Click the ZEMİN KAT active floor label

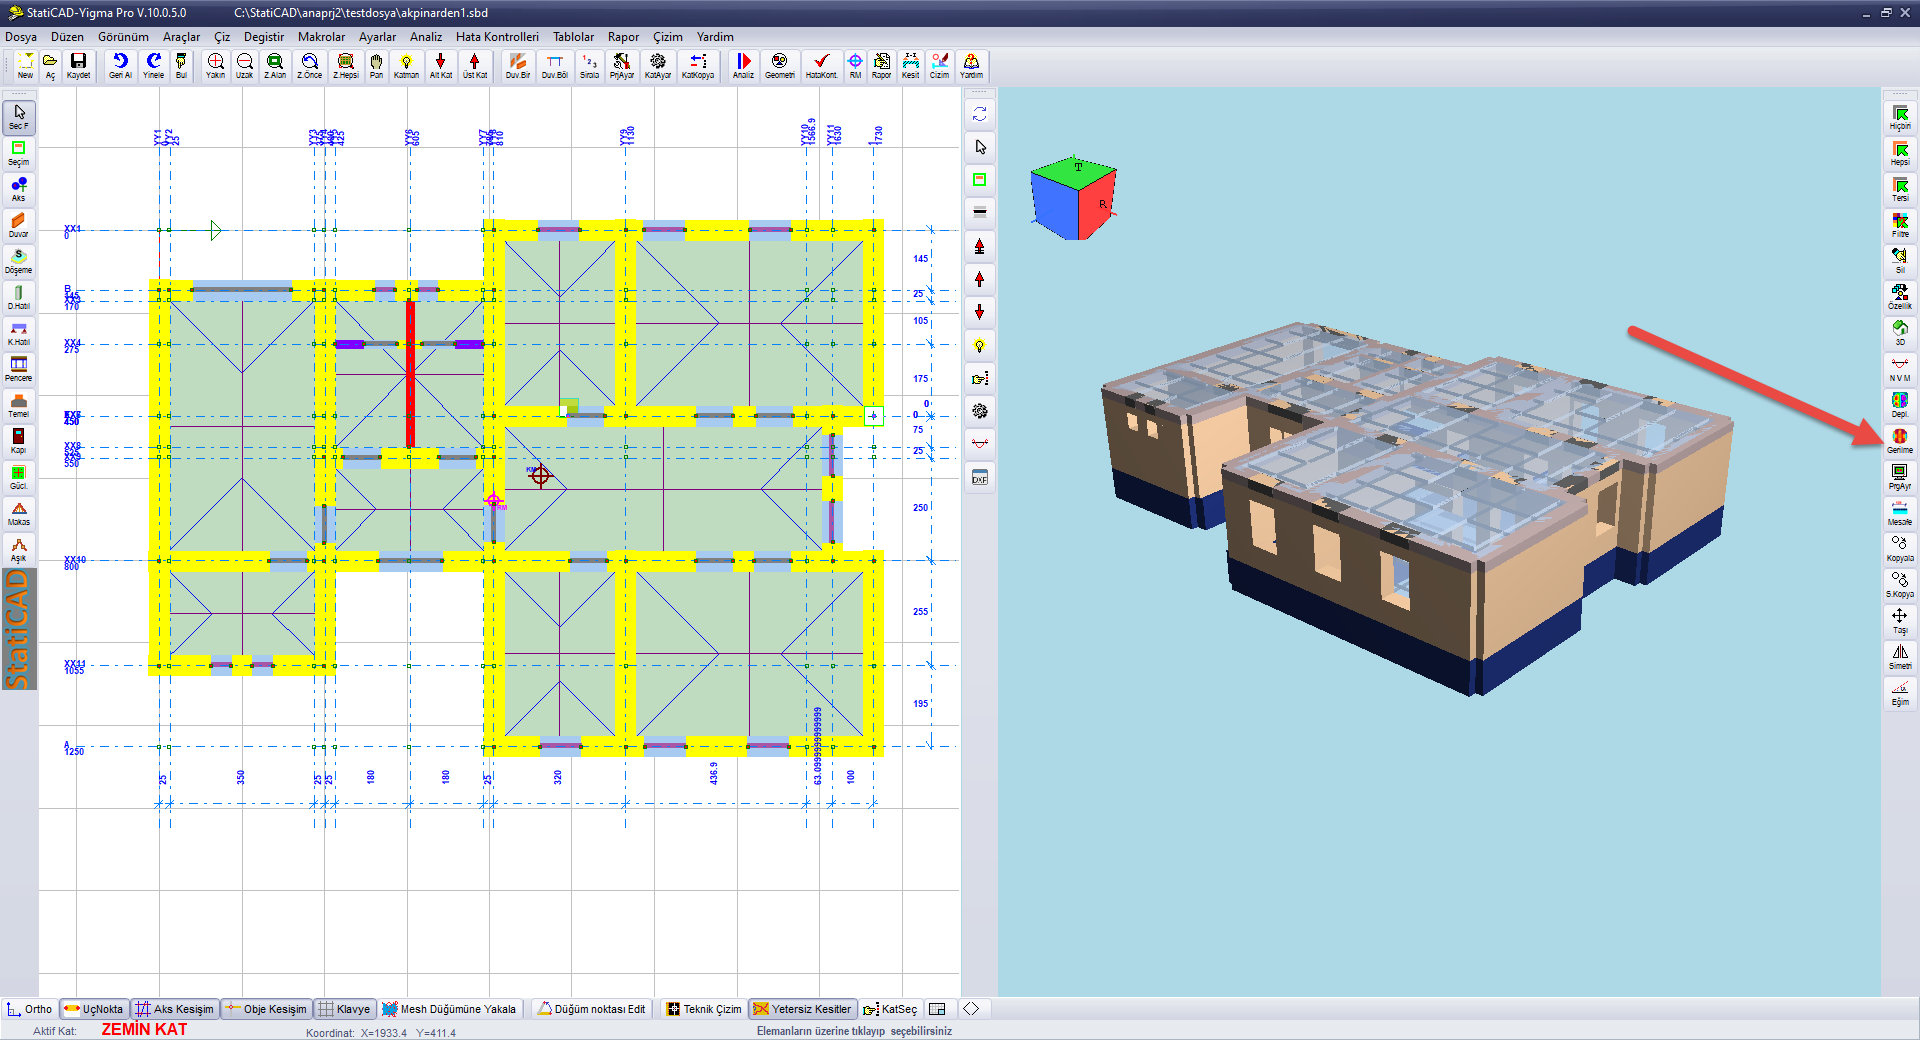pyautogui.click(x=144, y=1029)
